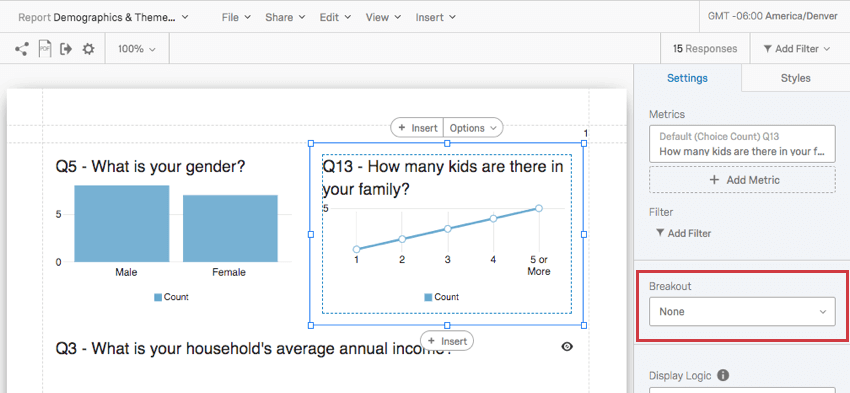The height and width of the screenshot is (393, 850).
Task: Switch to the Styles tab
Action: (x=795, y=78)
